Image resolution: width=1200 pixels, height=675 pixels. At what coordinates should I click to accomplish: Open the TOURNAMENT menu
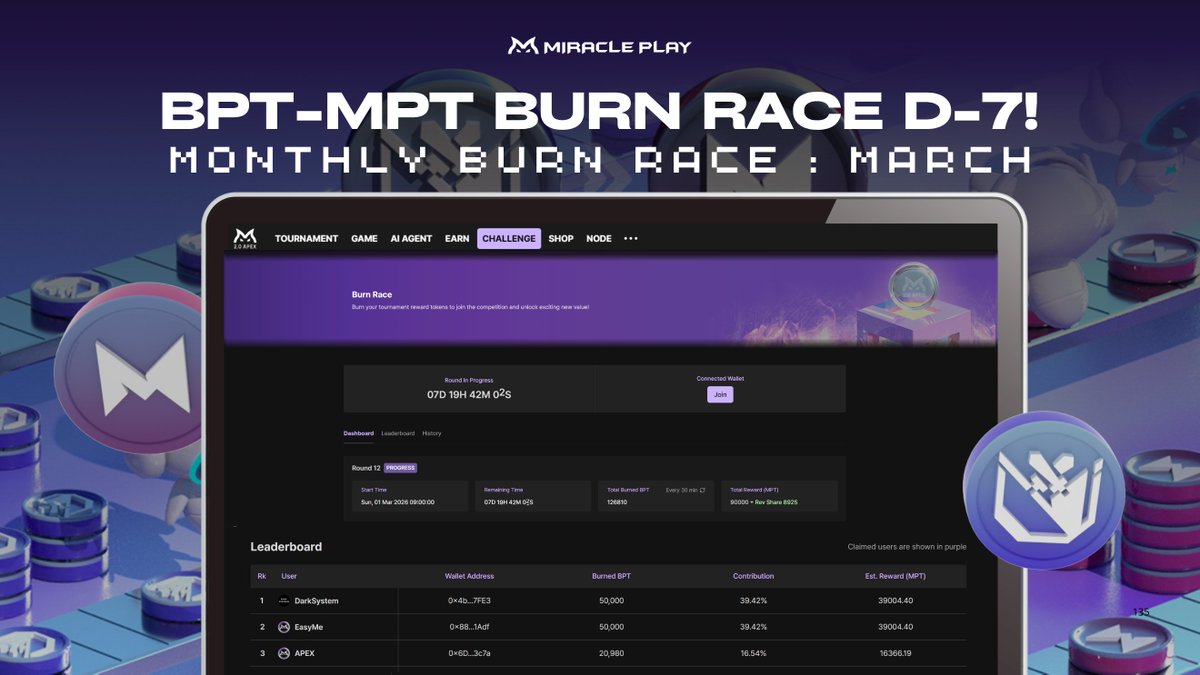click(307, 239)
